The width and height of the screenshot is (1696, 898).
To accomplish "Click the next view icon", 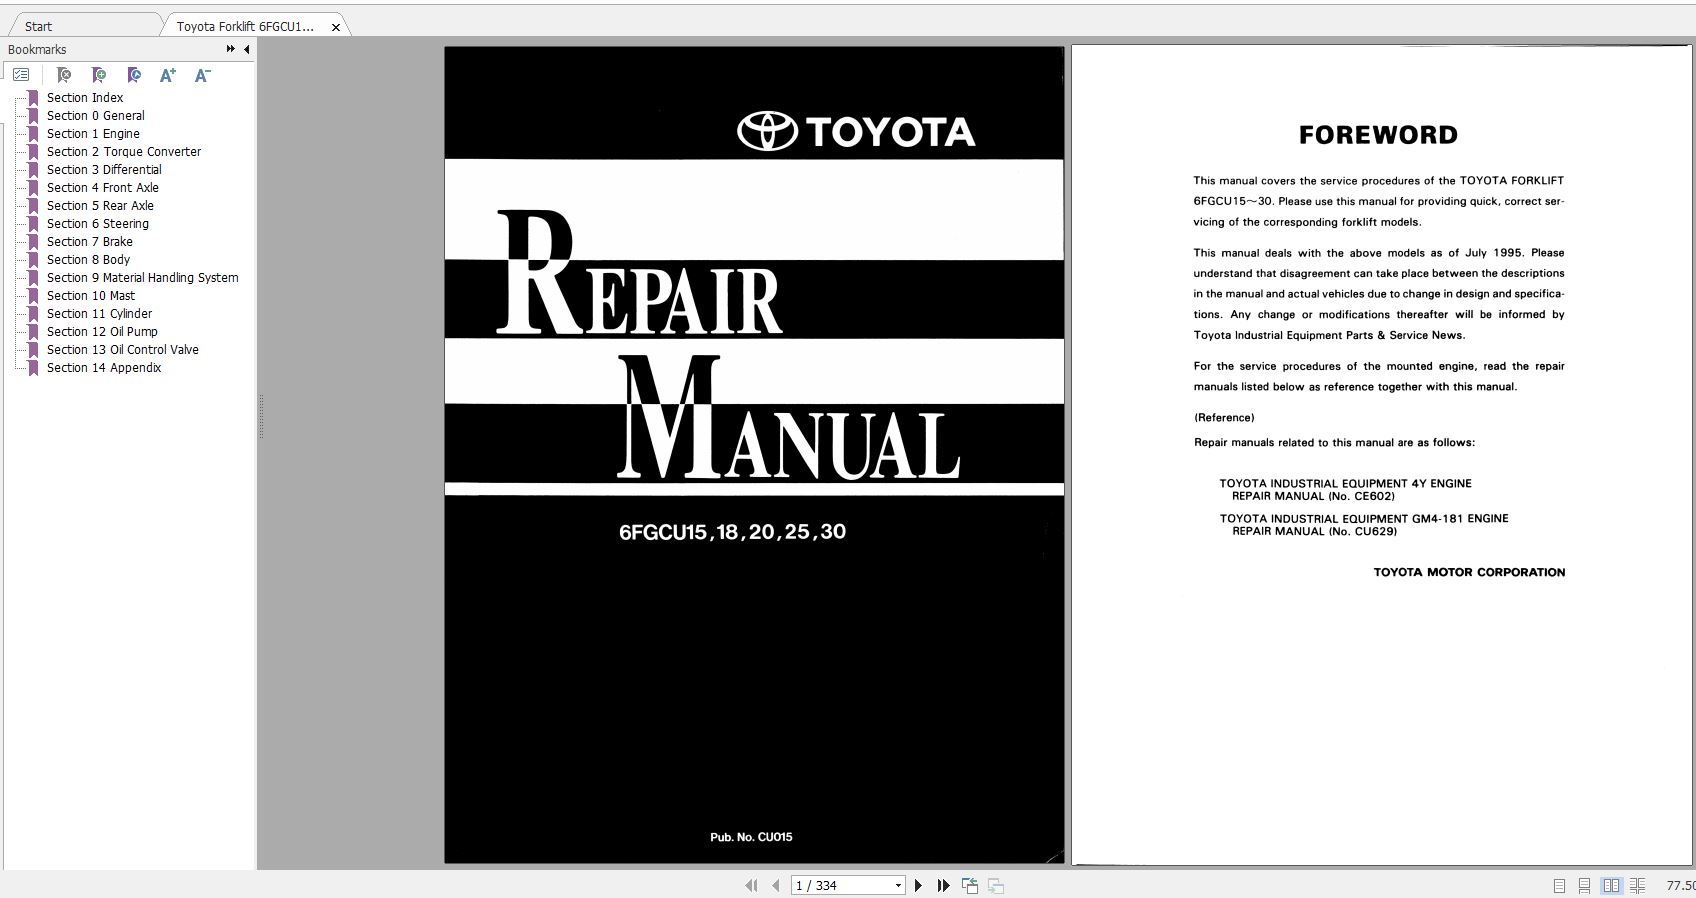I will point(996,885).
